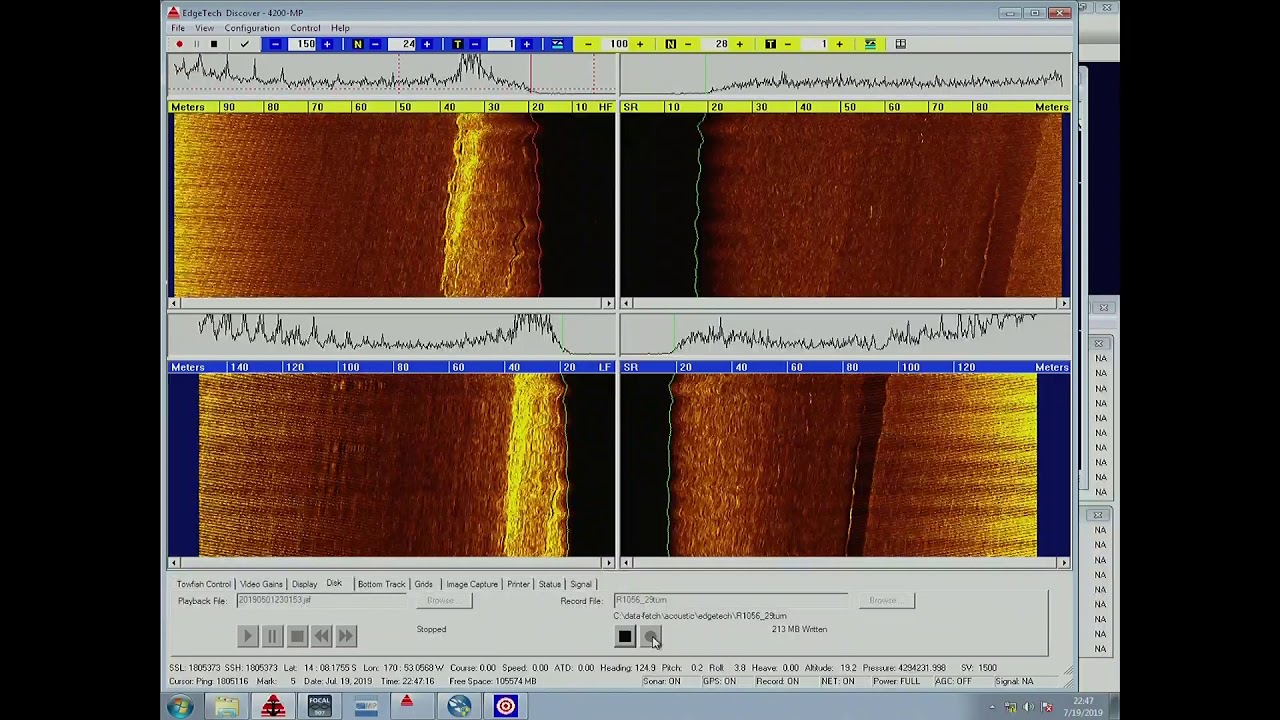Image resolution: width=1280 pixels, height=720 pixels.
Task: Switch to the Display tab
Action: tap(304, 584)
